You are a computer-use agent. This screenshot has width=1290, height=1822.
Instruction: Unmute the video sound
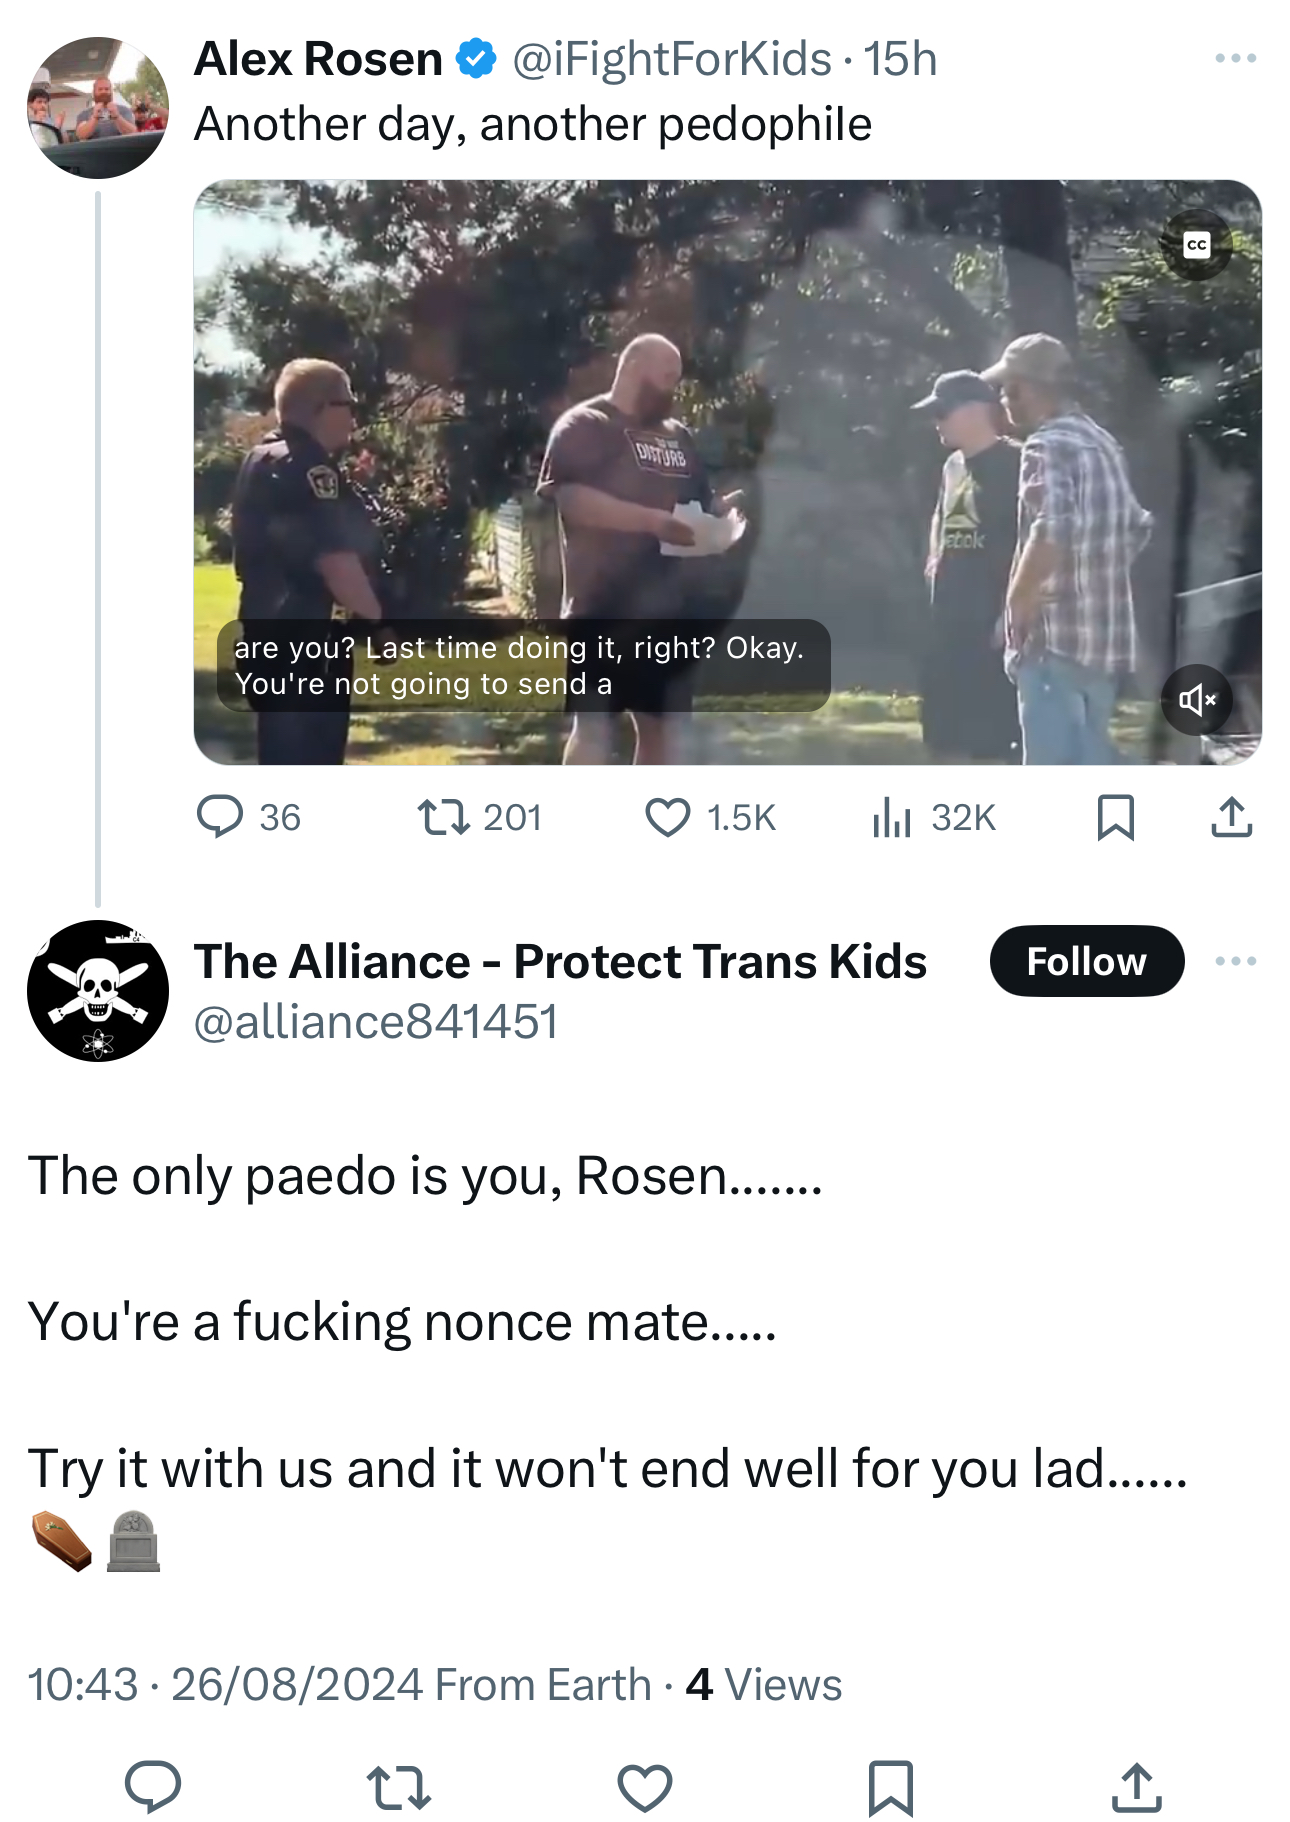point(1196,700)
